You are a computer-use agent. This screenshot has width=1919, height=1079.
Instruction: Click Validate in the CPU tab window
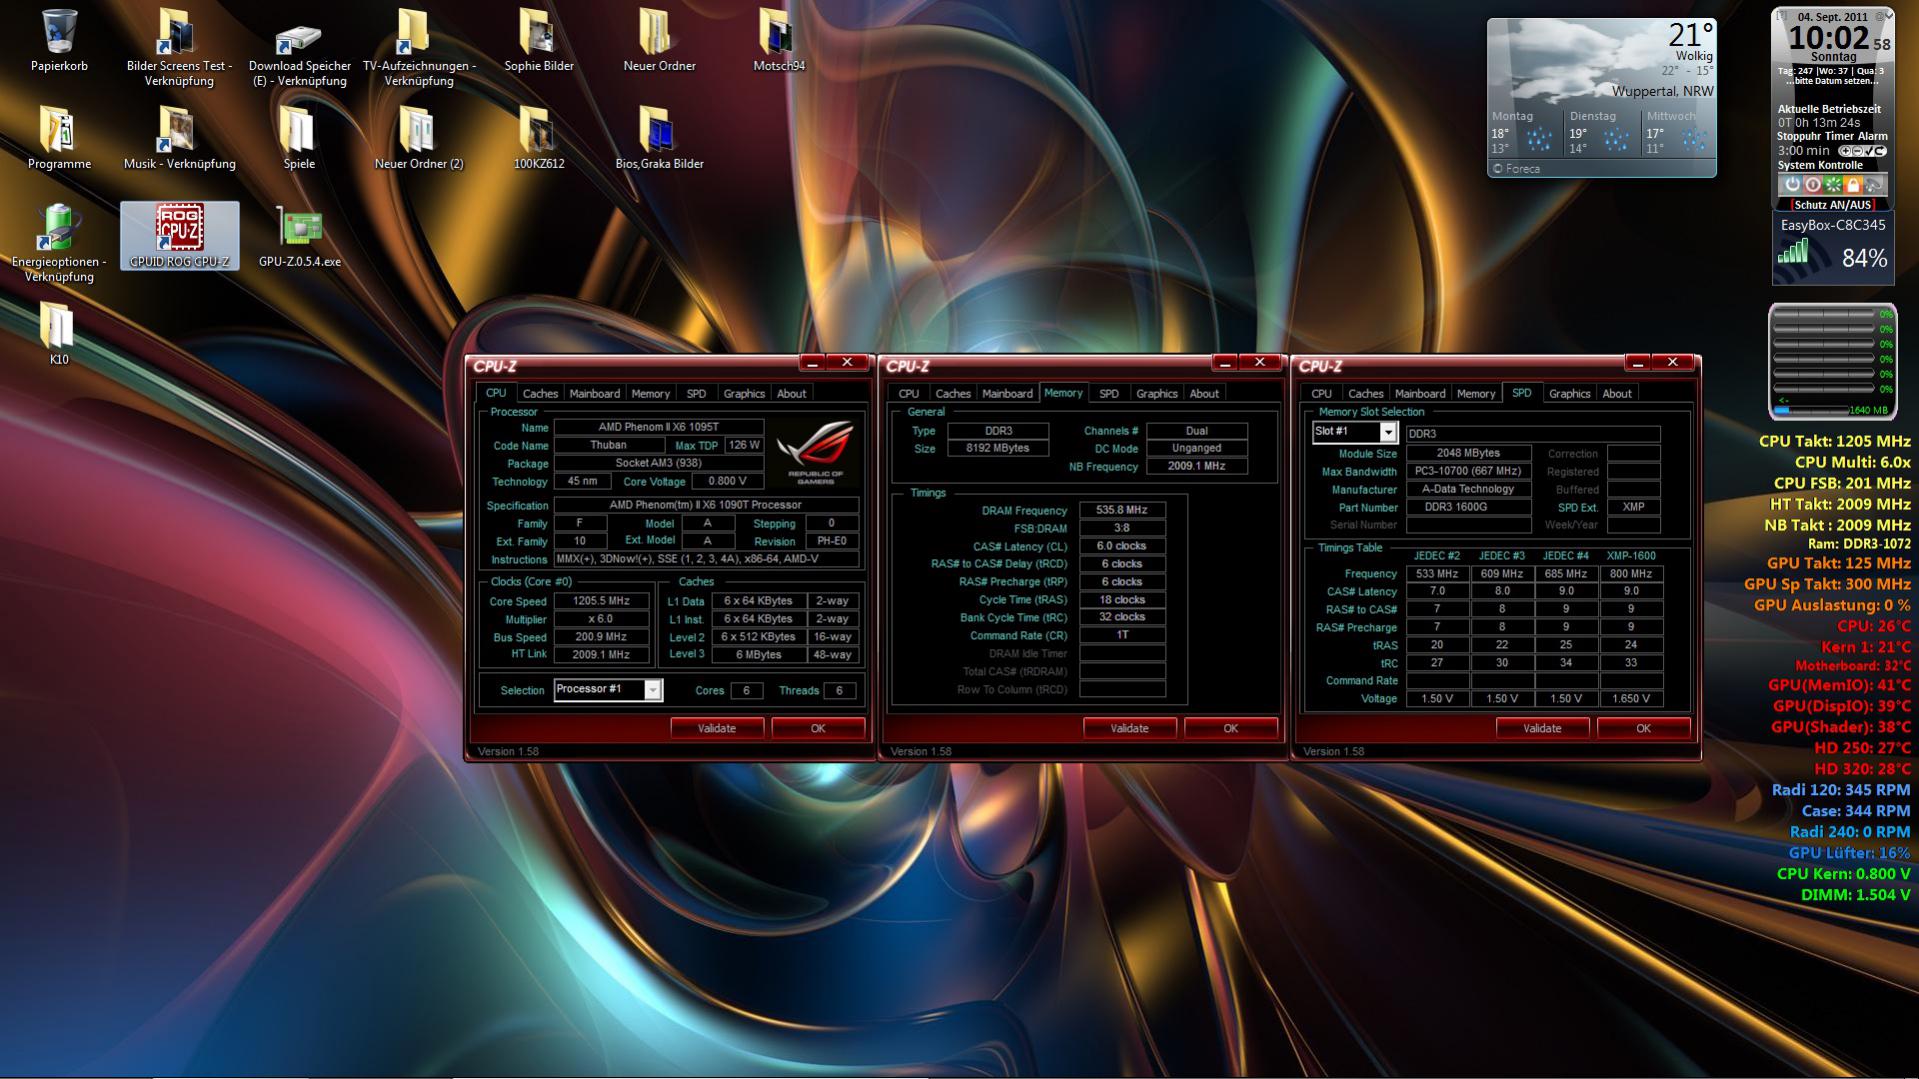click(x=717, y=728)
